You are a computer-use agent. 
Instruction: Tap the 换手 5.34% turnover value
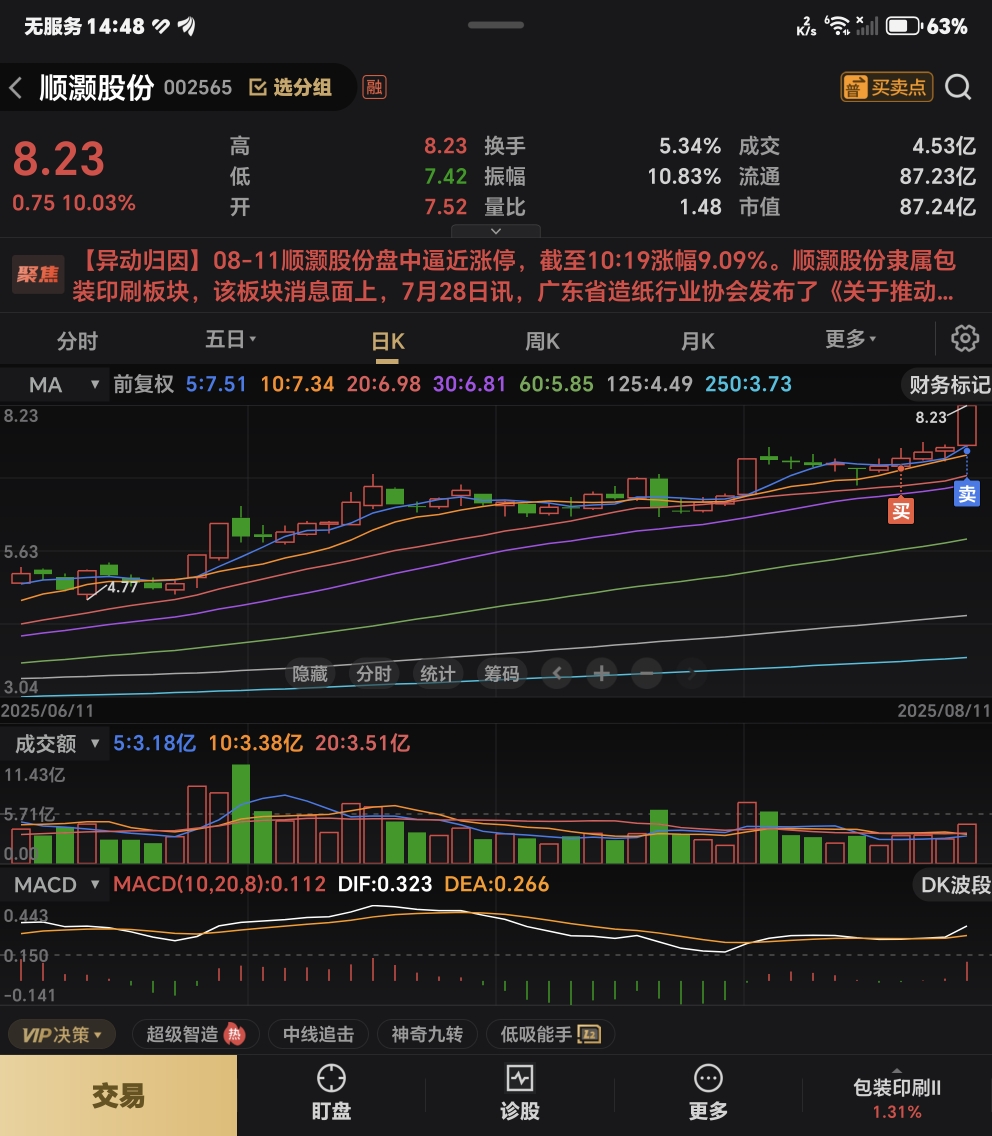[x=689, y=146]
